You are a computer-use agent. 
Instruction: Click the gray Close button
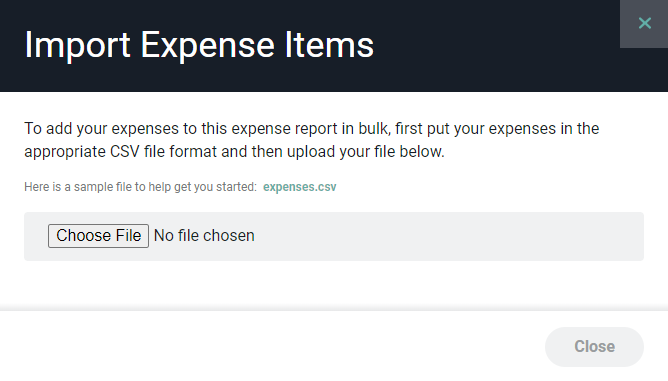[594, 346]
